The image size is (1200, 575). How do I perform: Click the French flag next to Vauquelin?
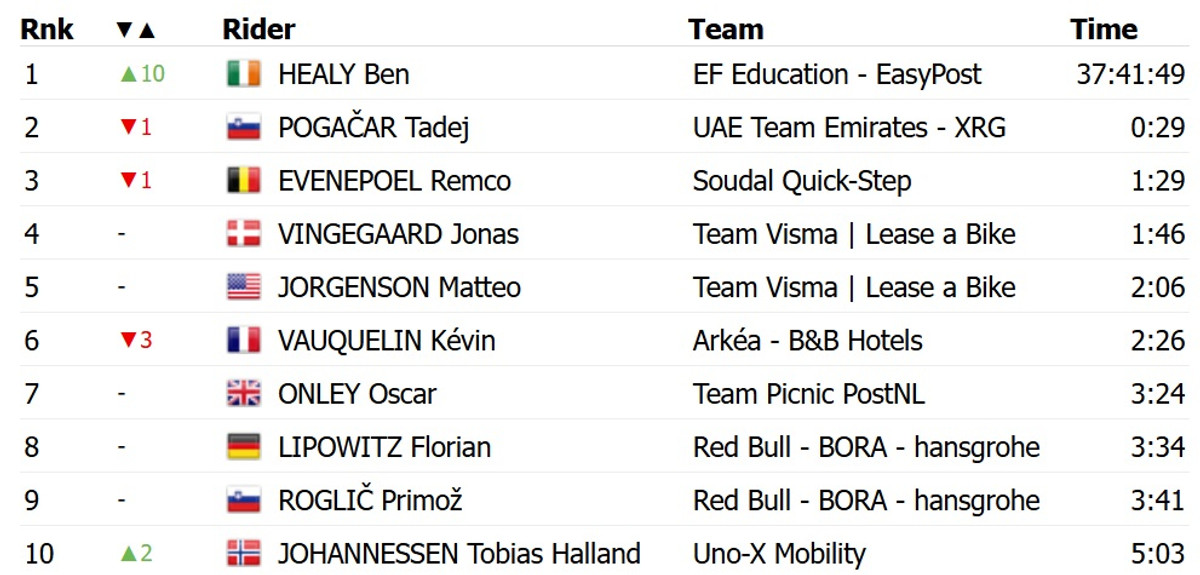[244, 341]
